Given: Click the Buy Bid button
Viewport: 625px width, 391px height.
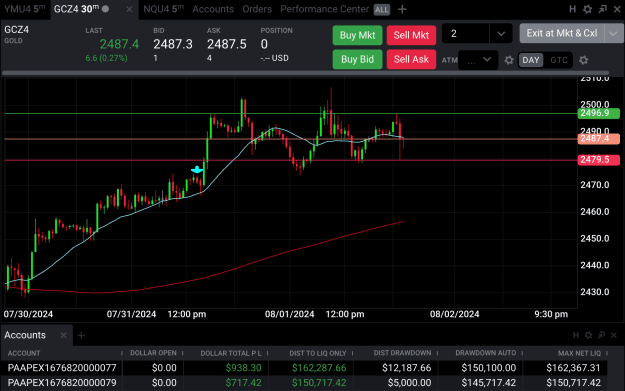Looking at the screenshot, I should tap(358, 59).
